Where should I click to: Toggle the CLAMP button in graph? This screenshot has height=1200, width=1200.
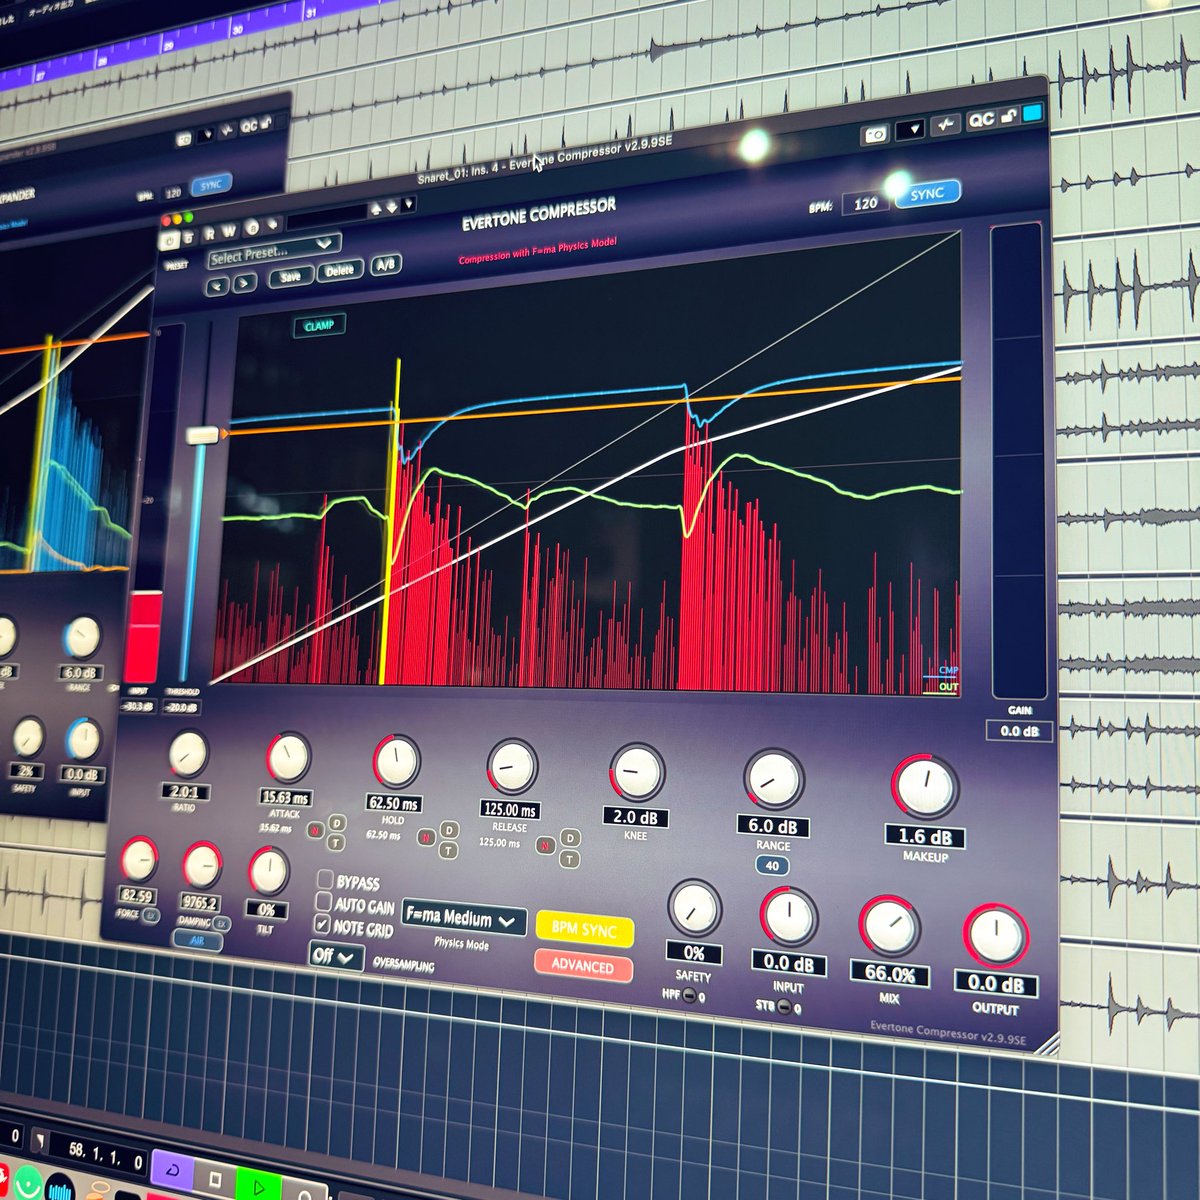point(319,325)
